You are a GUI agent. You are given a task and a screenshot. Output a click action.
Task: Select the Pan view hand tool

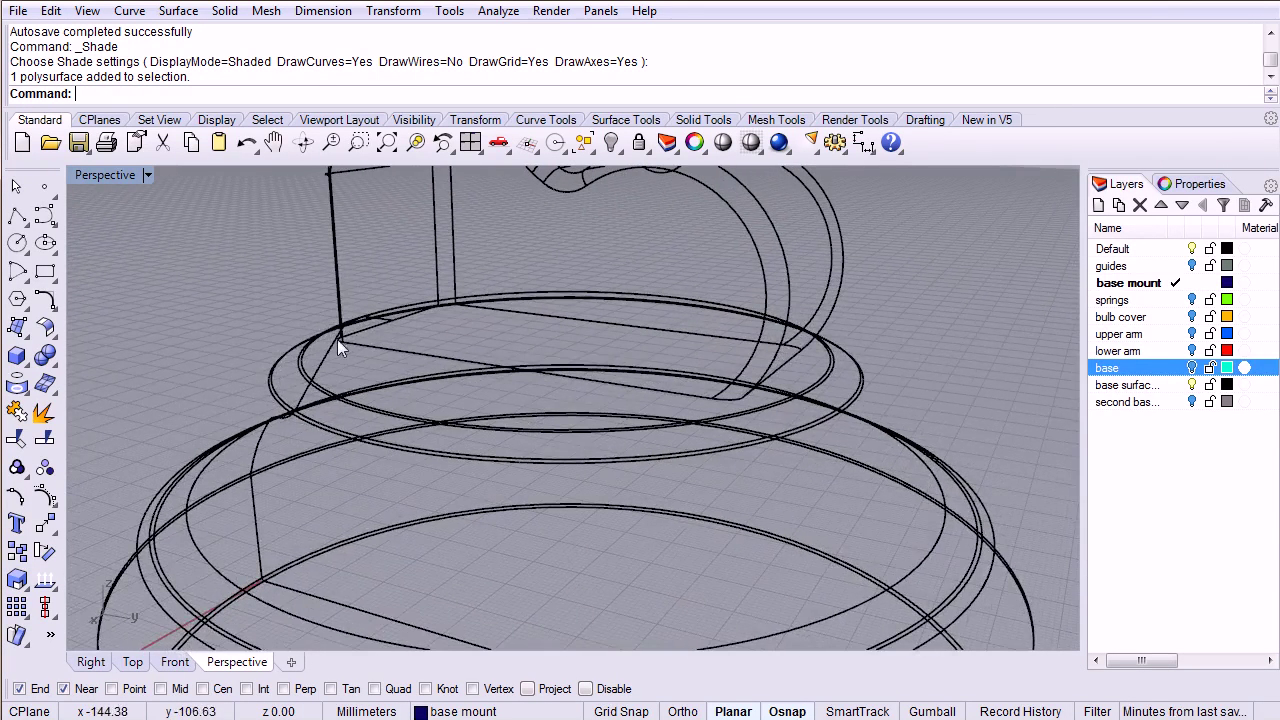click(x=274, y=143)
